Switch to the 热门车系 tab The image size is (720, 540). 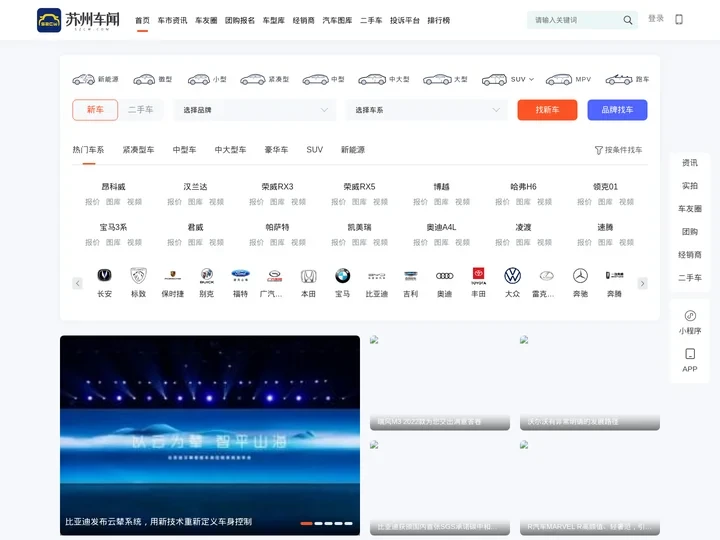88,150
